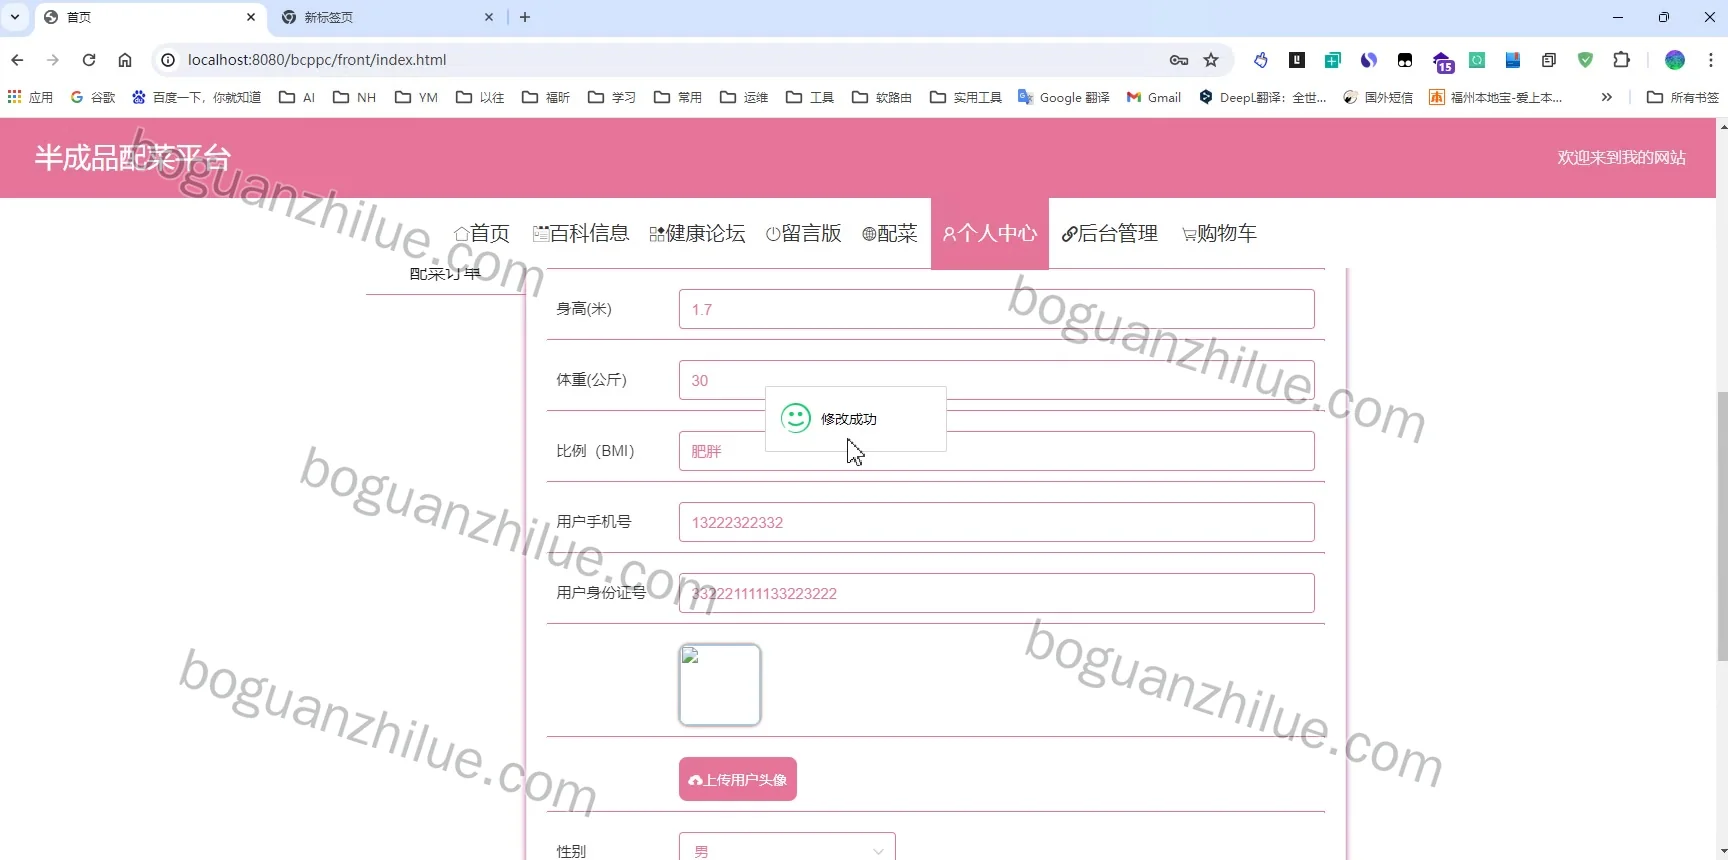The image size is (1728, 860).
Task: Reload the page with the refresh icon
Action: (89, 60)
